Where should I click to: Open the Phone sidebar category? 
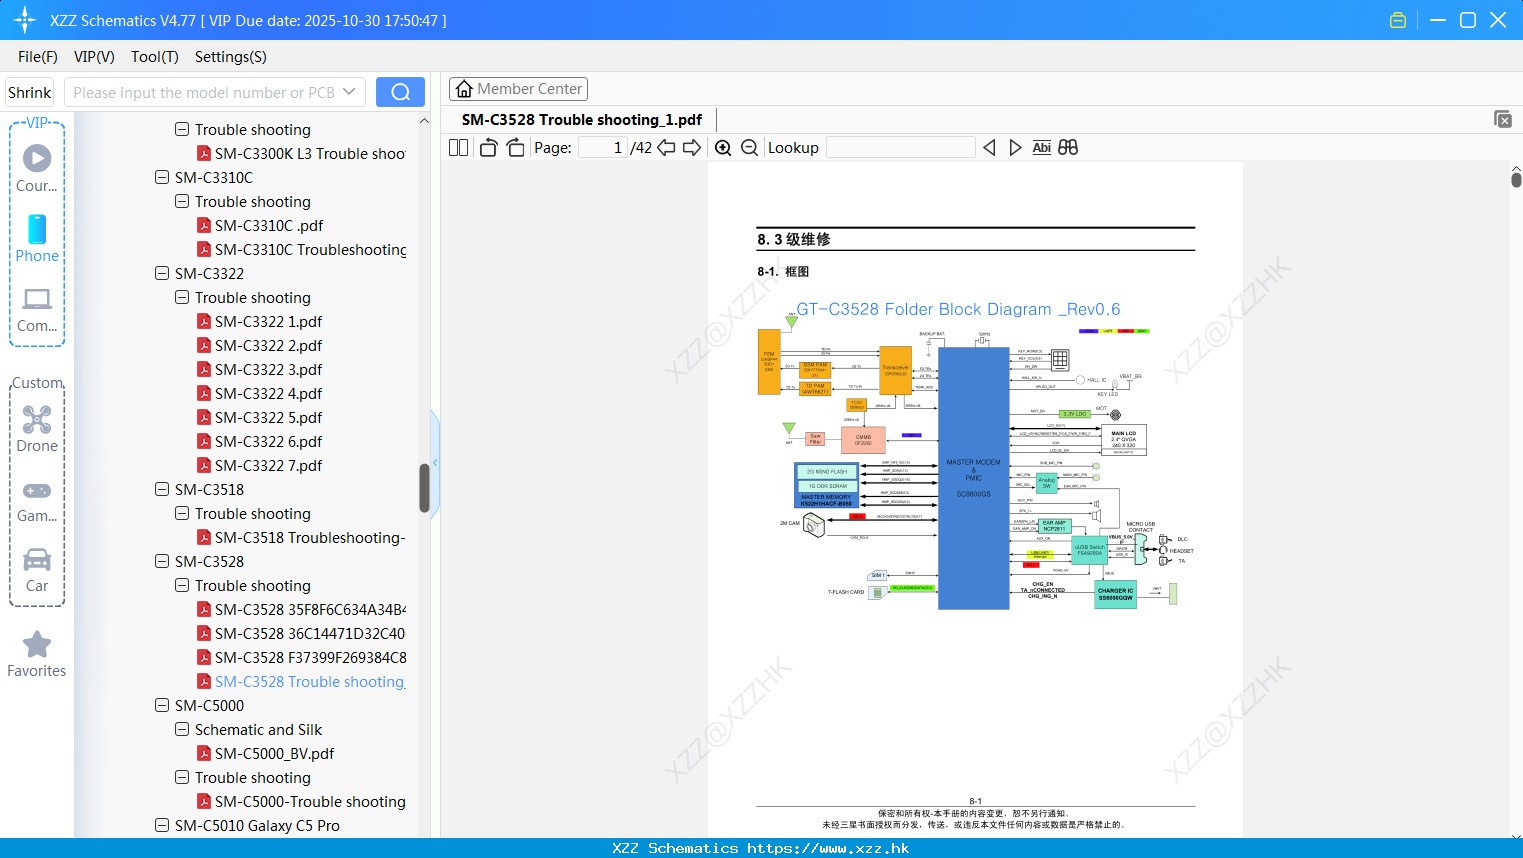pos(37,238)
